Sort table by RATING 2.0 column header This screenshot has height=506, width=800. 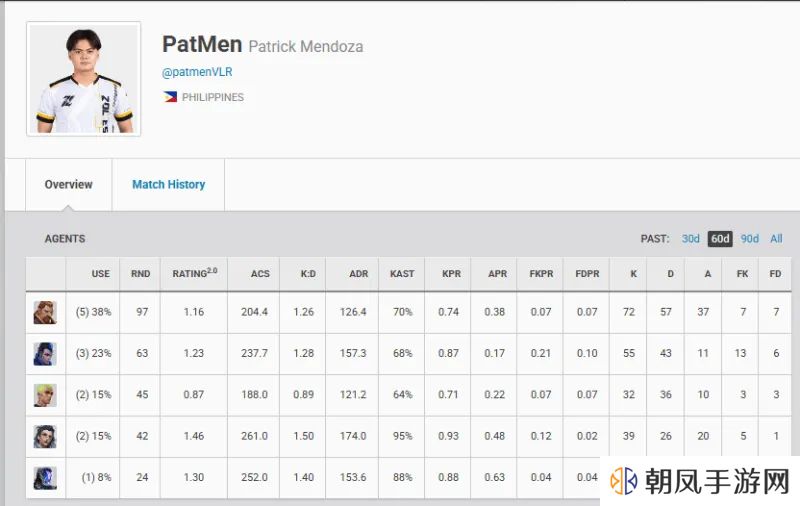[194, 273]
